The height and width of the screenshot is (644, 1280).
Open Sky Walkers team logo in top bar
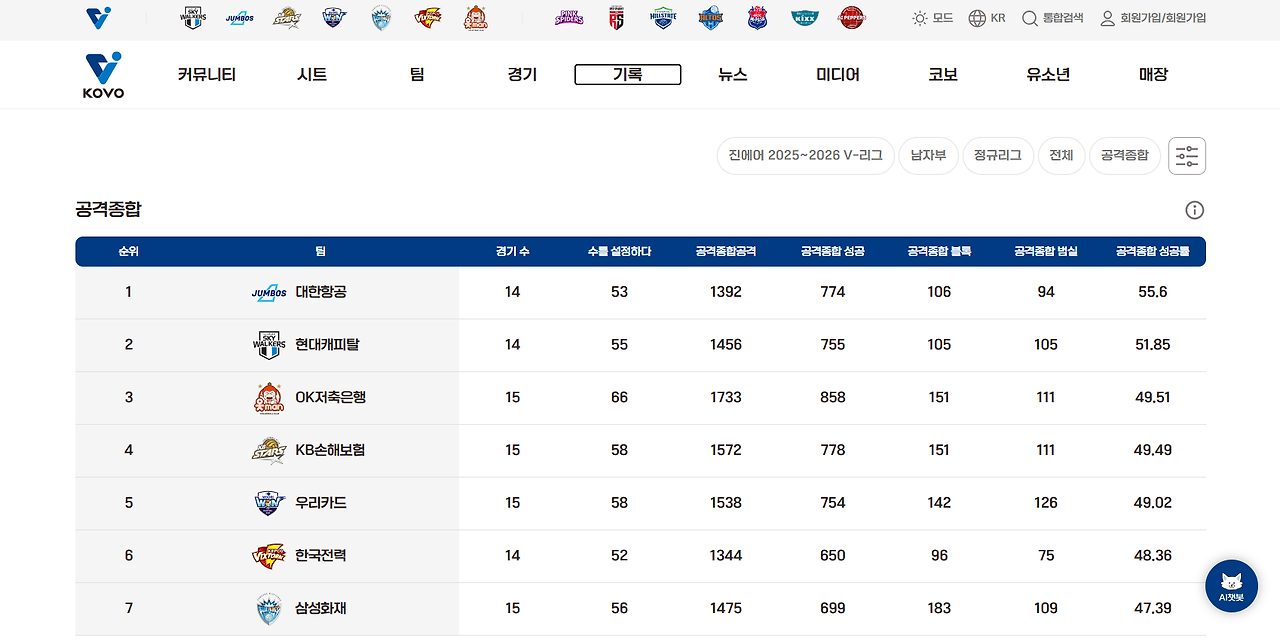point(192,18)
